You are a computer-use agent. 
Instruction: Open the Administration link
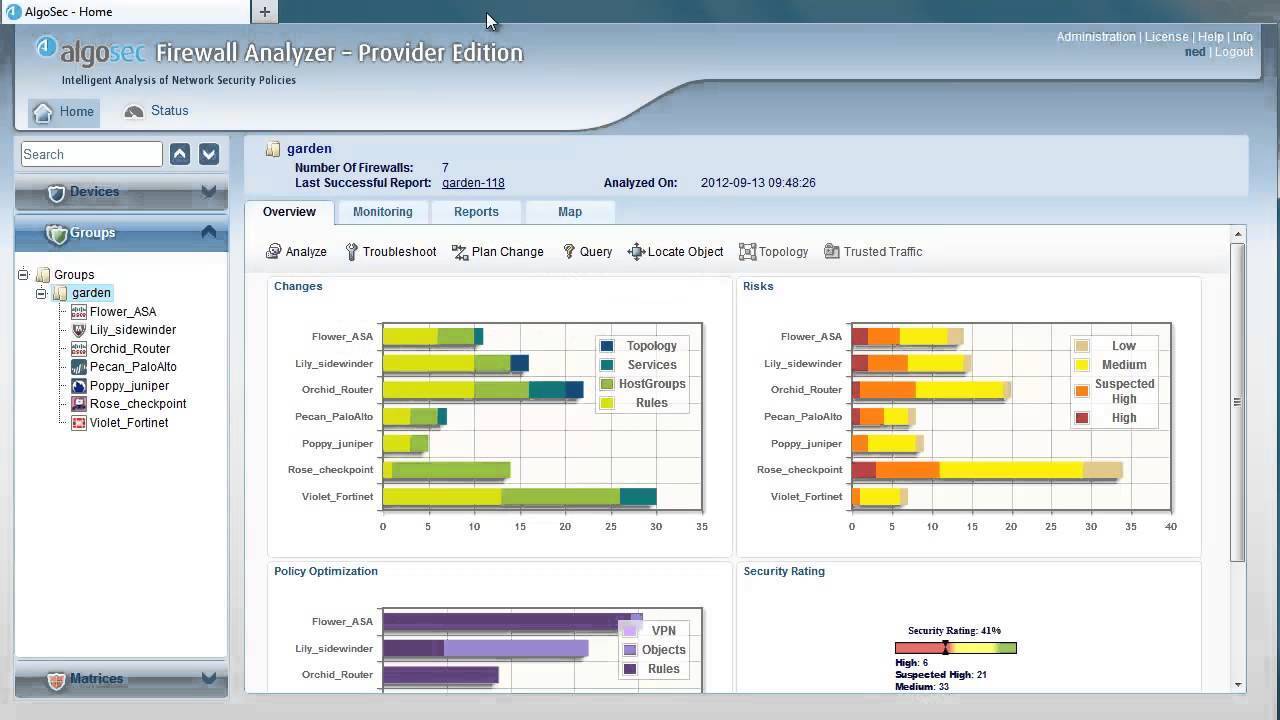(1096, 37)
